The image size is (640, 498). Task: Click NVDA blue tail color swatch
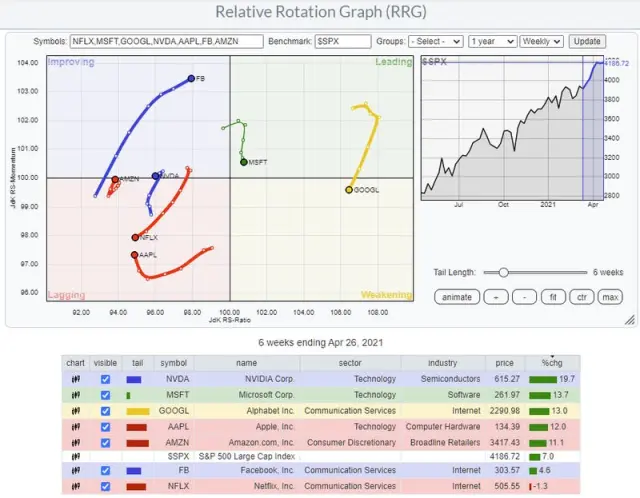pyautogui.click(x=134, y=380)
